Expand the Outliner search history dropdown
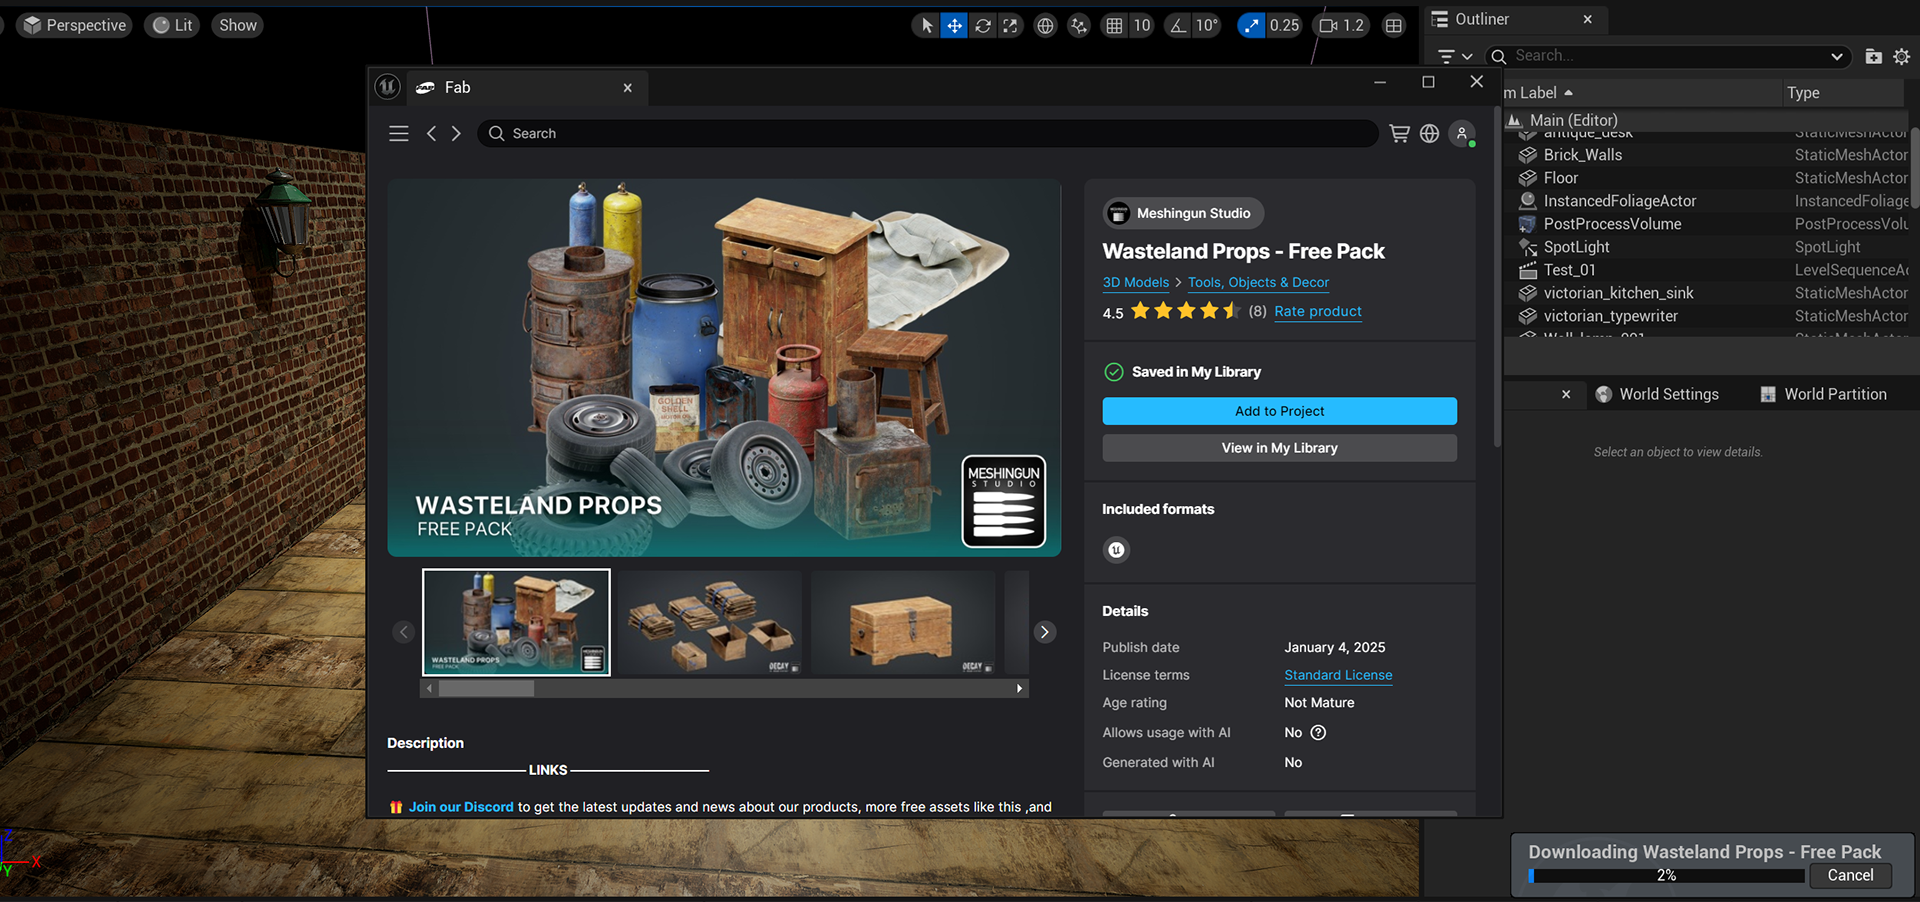Viewport: 1920px width, 902px height. point(1836,56)
